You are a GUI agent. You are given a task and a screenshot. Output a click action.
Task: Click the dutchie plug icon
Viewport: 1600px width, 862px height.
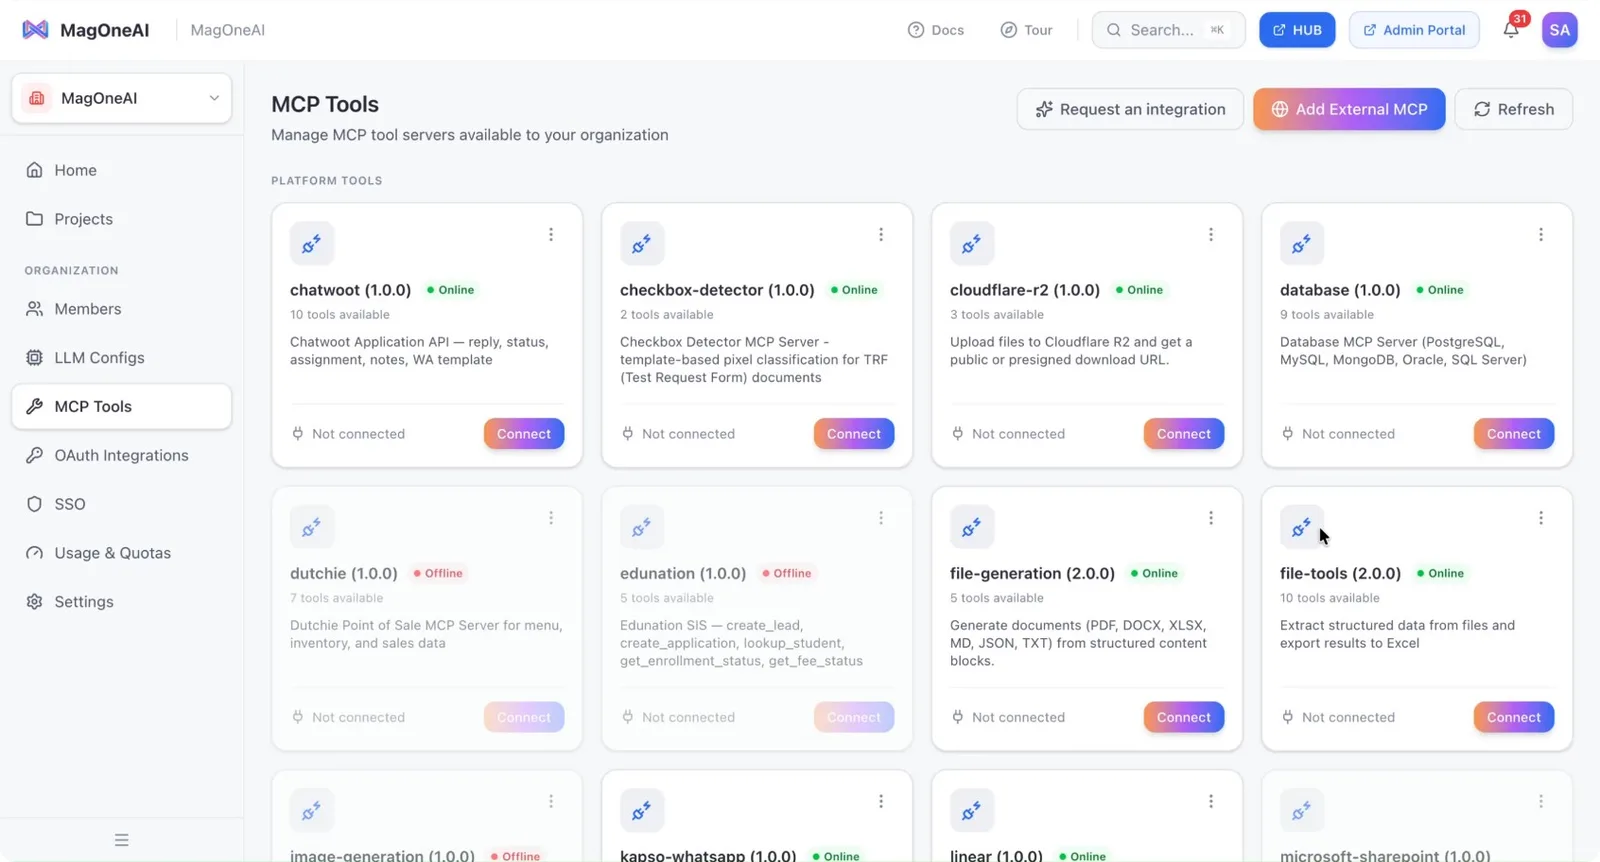(x=312, y=527)
